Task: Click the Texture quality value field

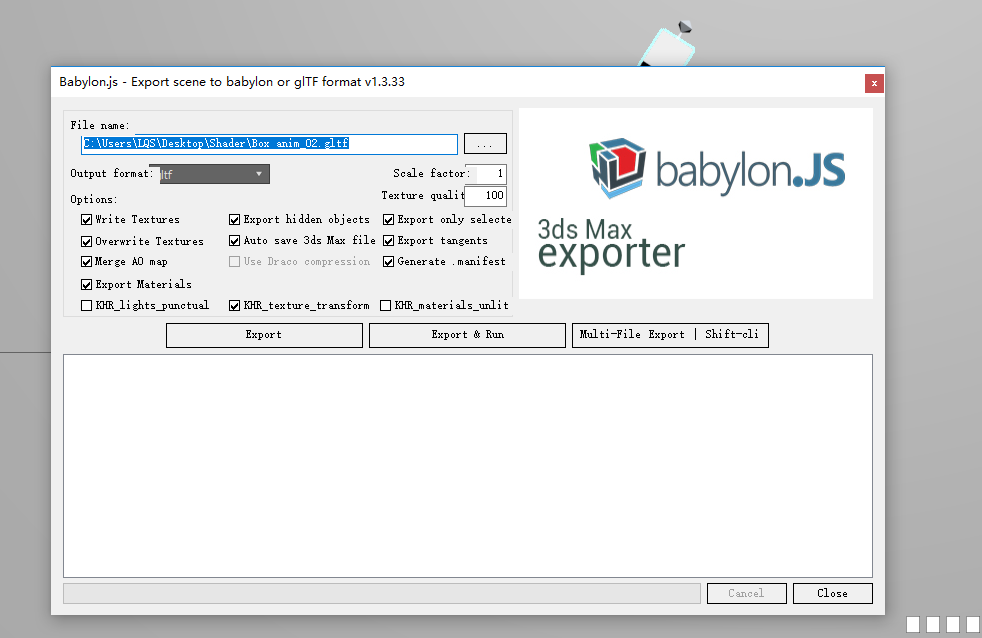Action: [x=486, y=196]
